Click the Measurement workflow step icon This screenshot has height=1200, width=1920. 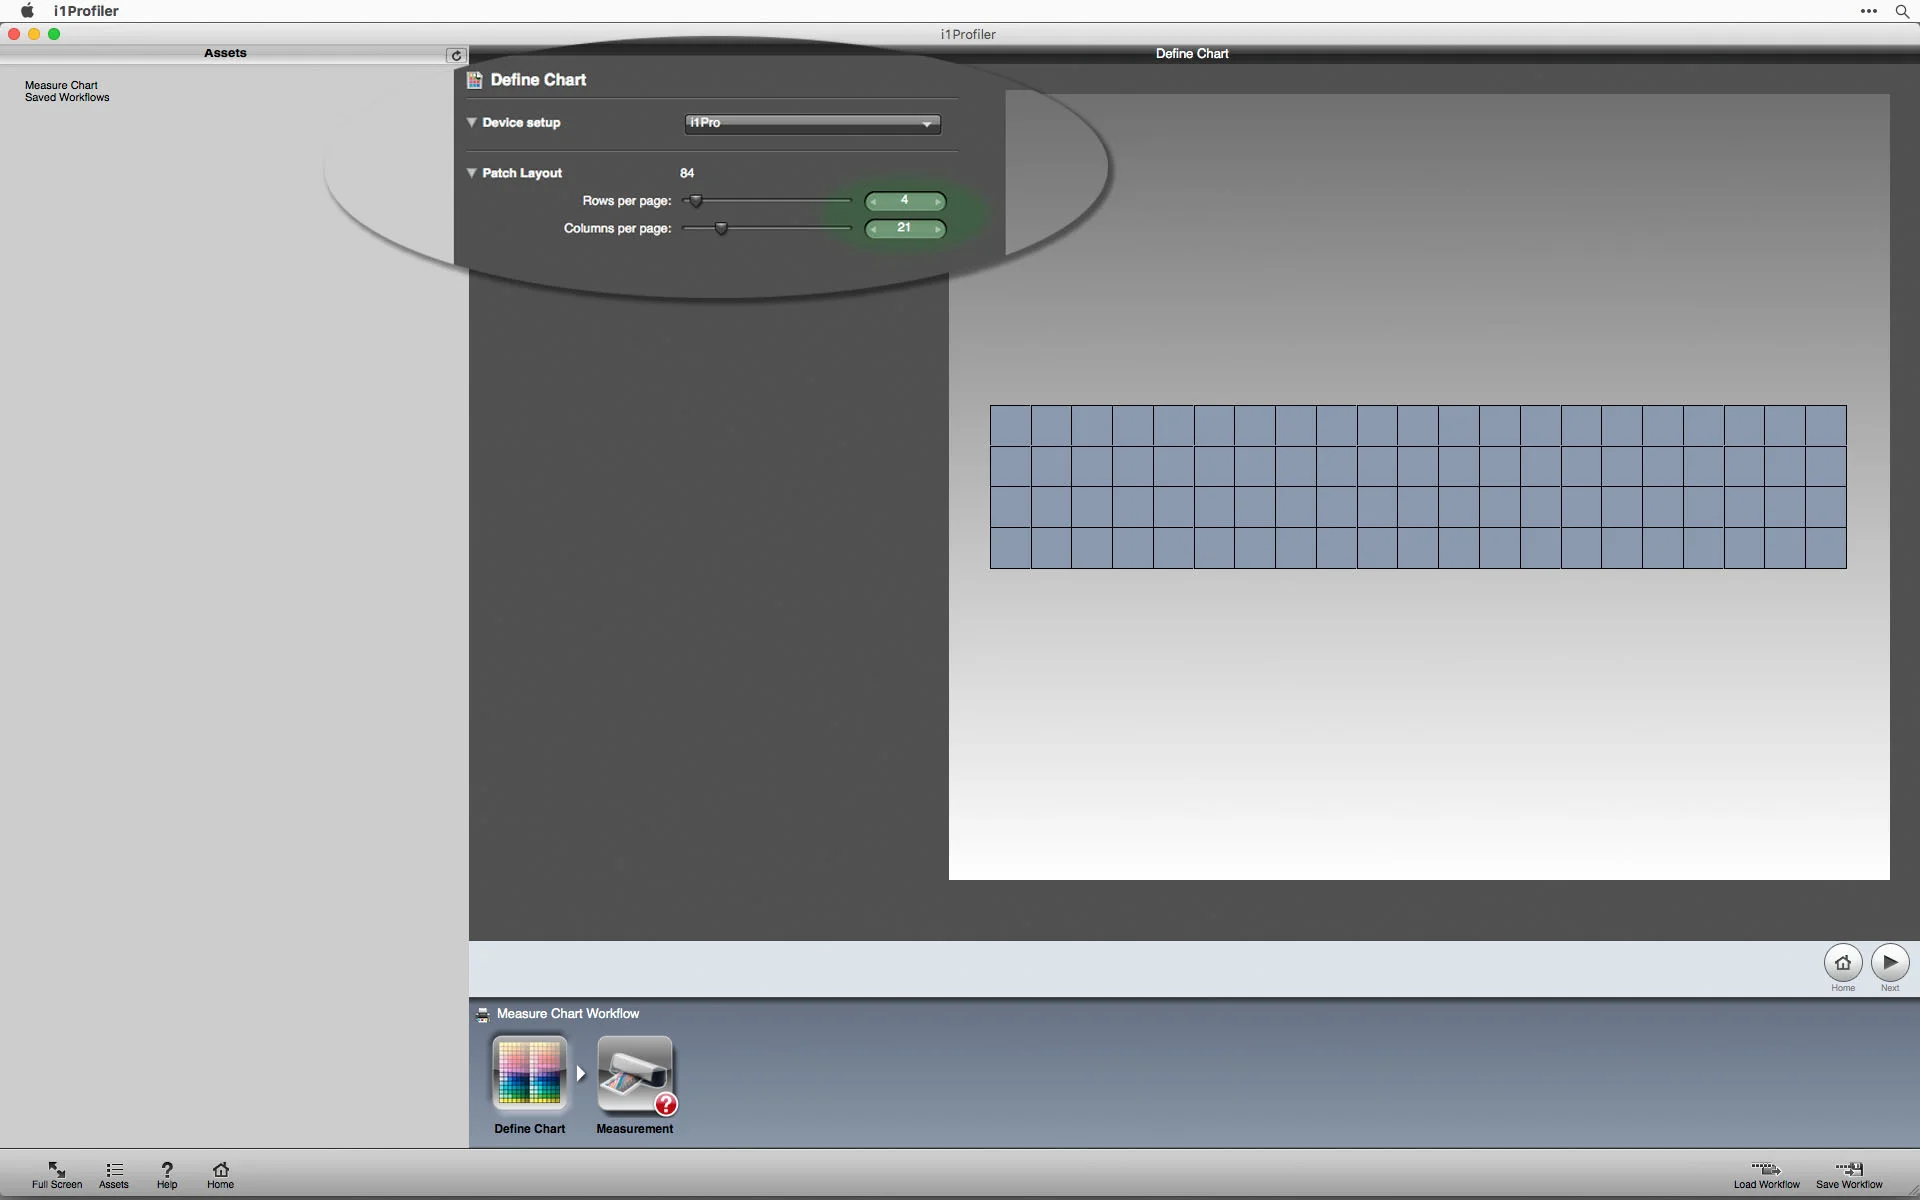pos(635,1073)
